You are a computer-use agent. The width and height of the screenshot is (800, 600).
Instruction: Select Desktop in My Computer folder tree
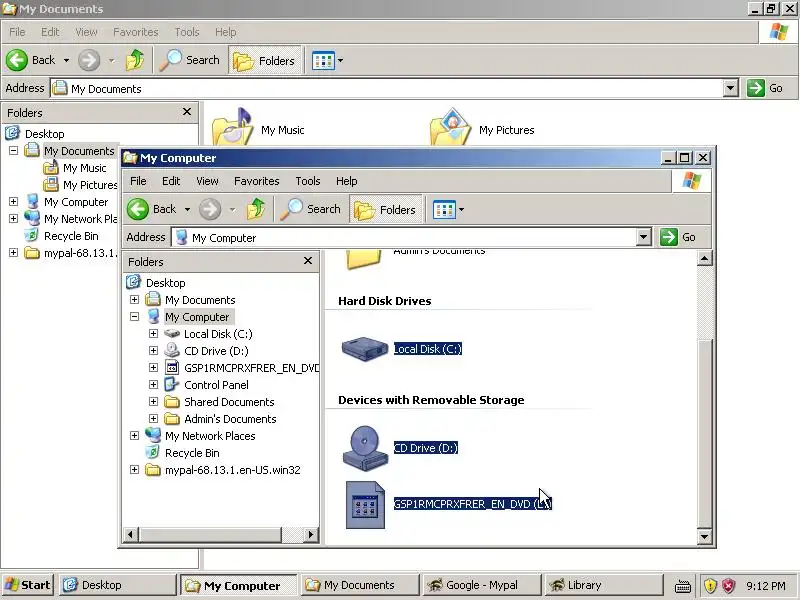click(165, 283)
